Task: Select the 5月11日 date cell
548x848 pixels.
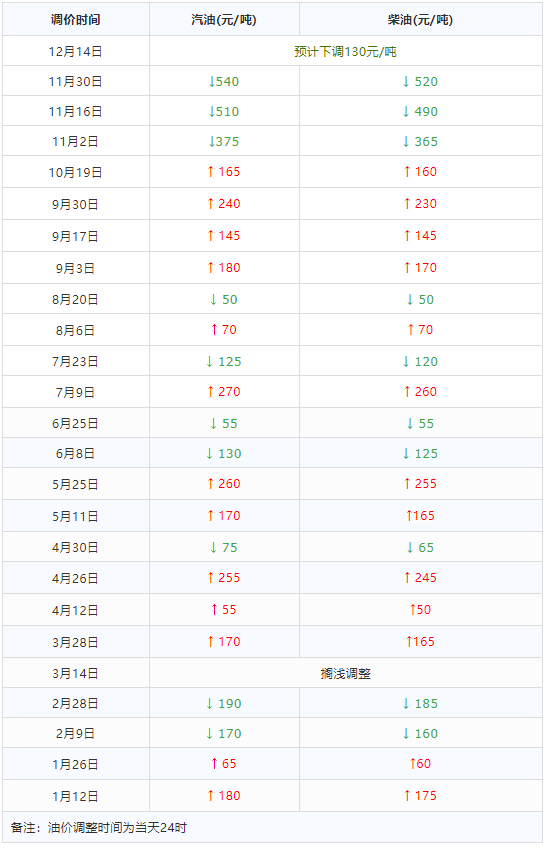Action: click(76, 516)
